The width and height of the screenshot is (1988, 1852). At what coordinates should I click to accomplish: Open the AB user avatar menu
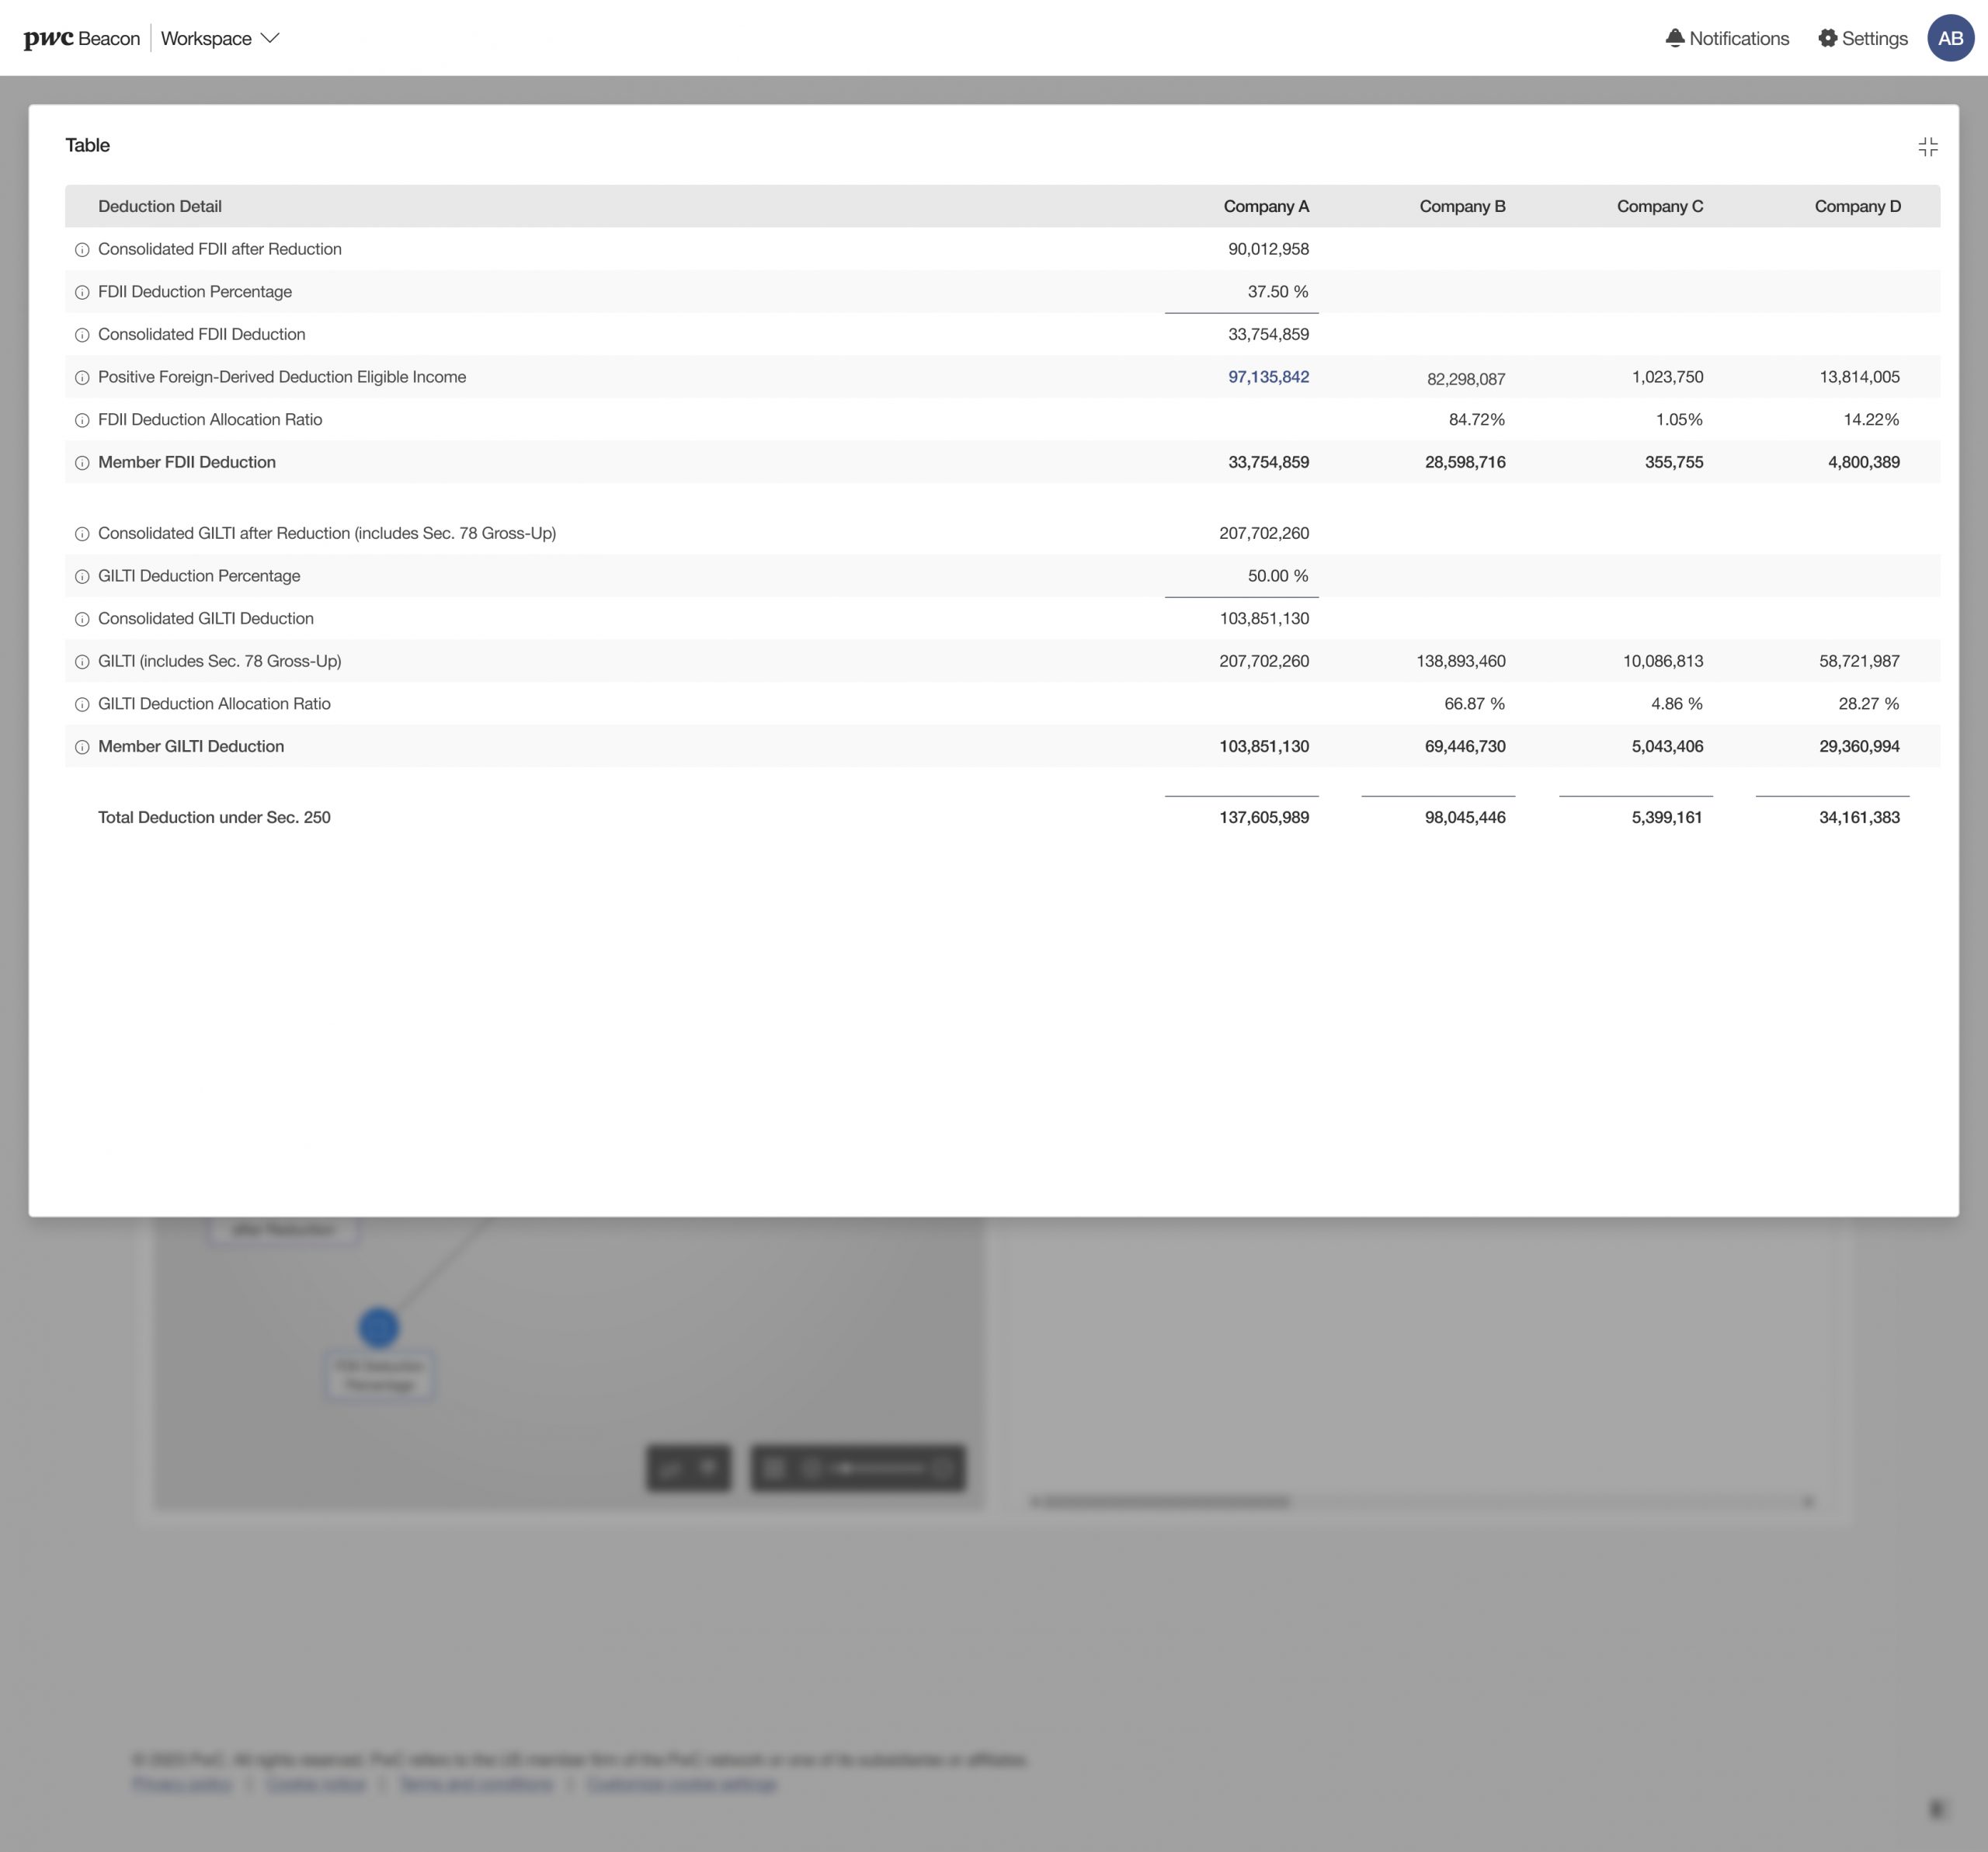coord(1950,38)
